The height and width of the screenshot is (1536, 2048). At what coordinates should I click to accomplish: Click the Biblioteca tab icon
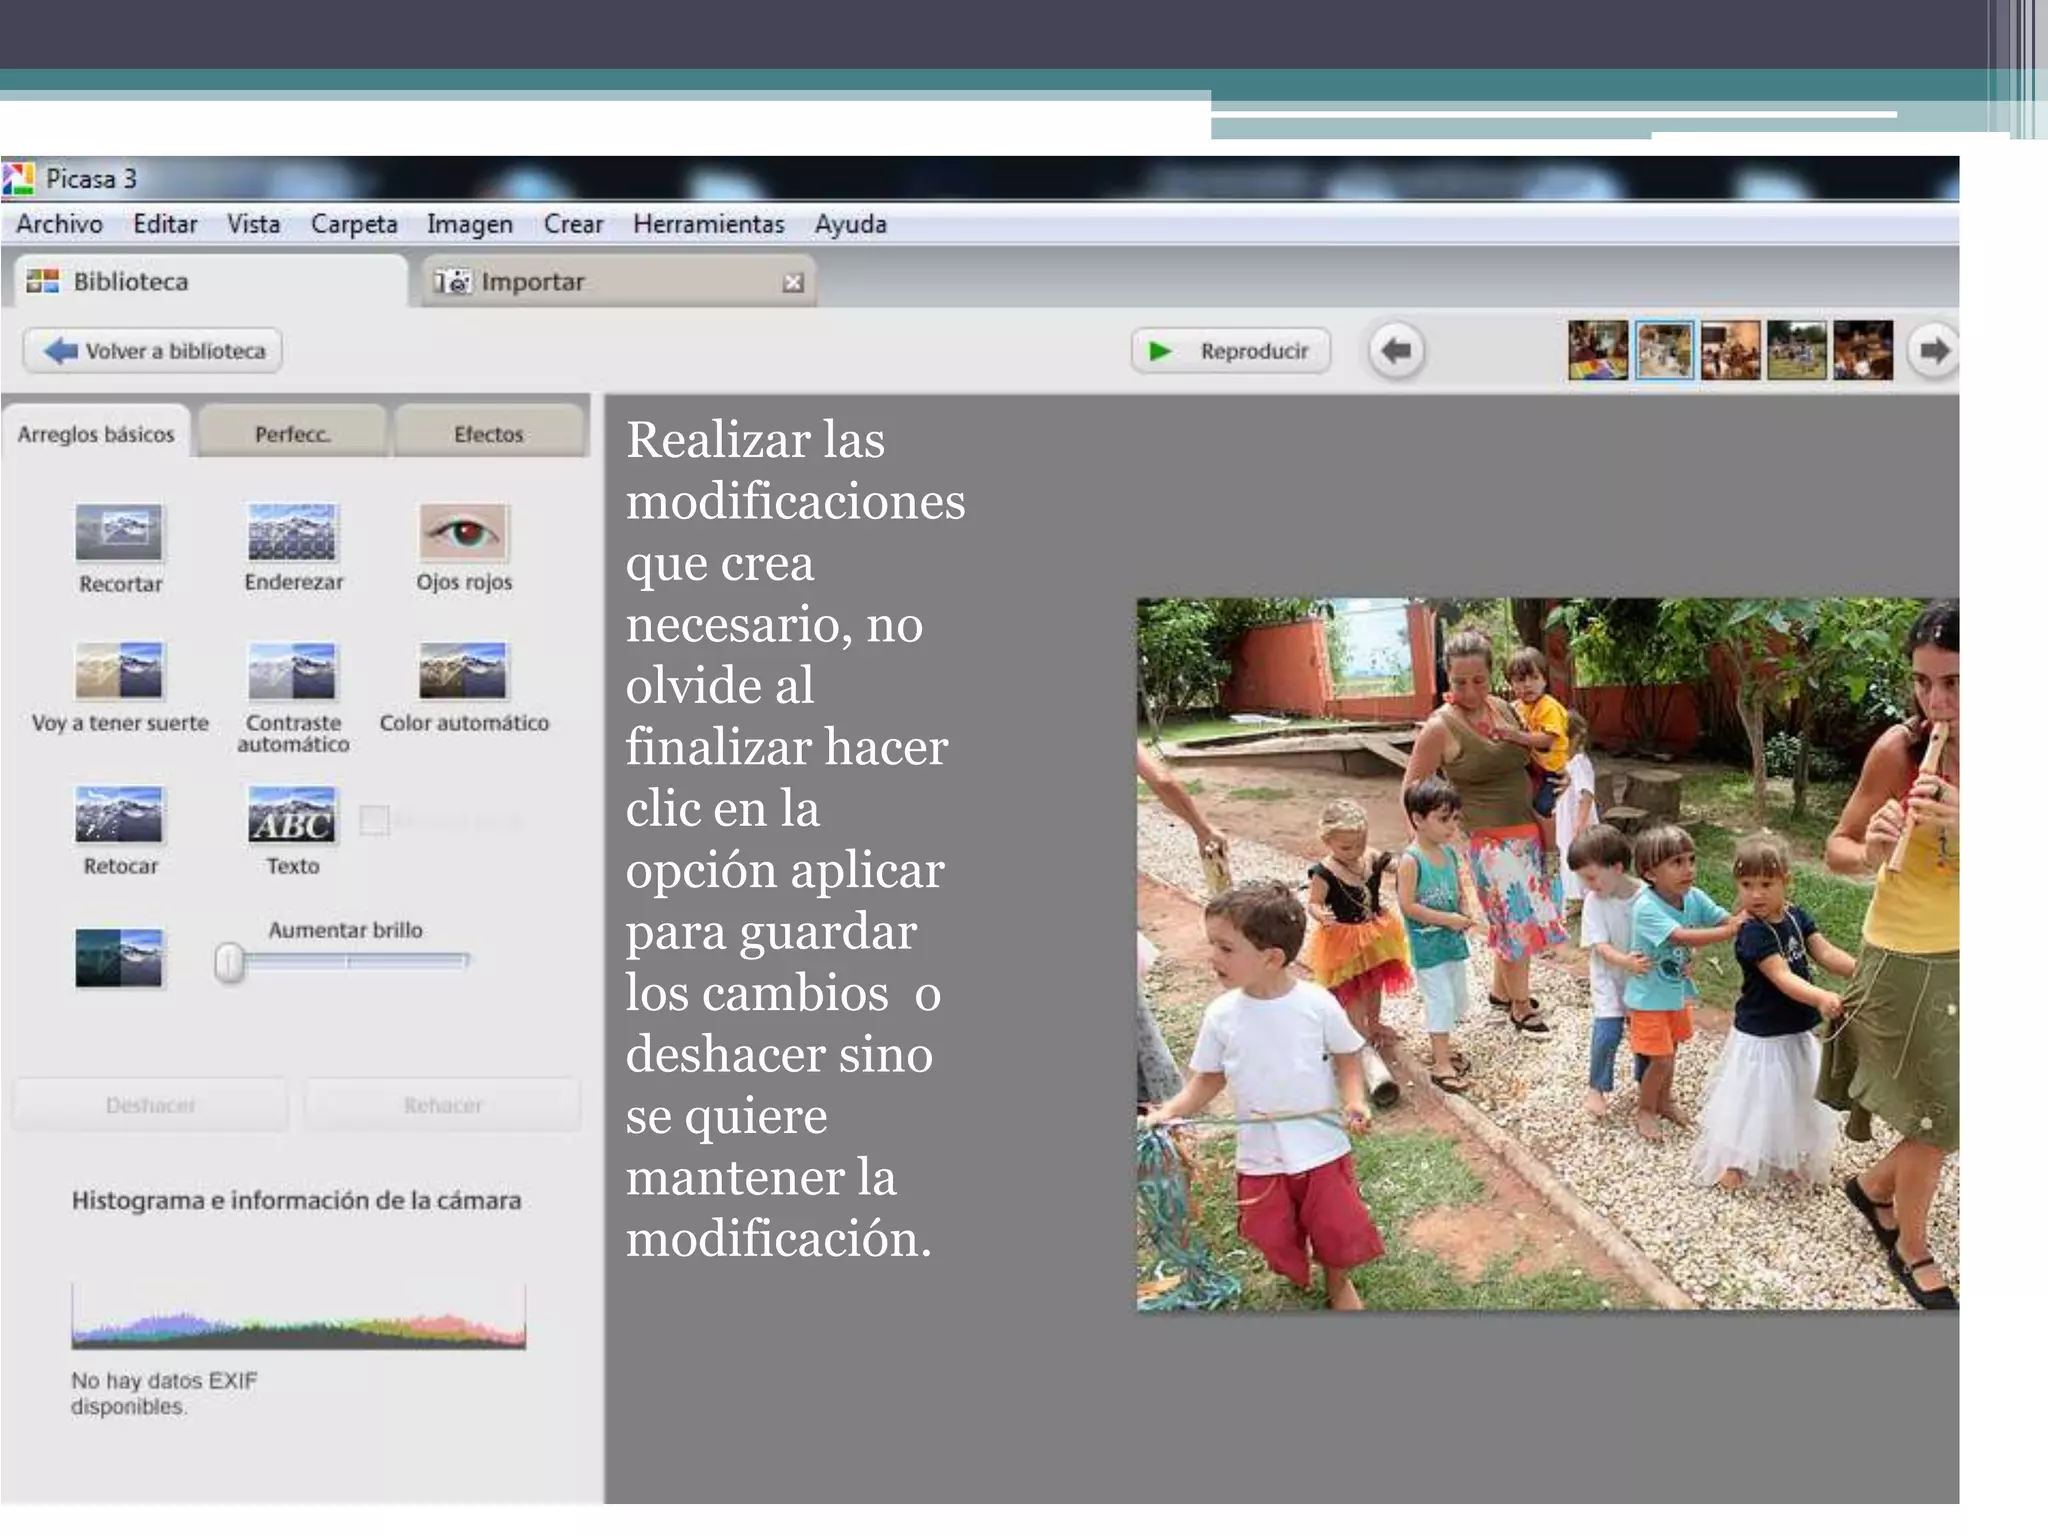(43, 281)
